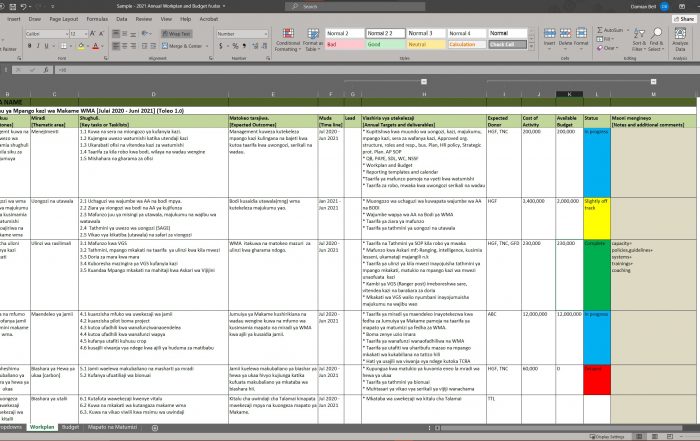This screenshot has width=700, height=441.
Task: Toggle Italic formatting
Action: (38, 46)
